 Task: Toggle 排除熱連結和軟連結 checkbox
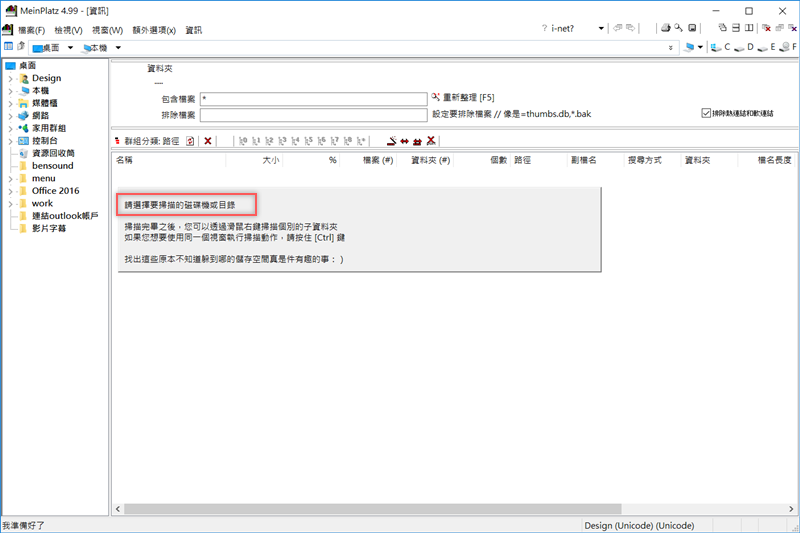706,113
